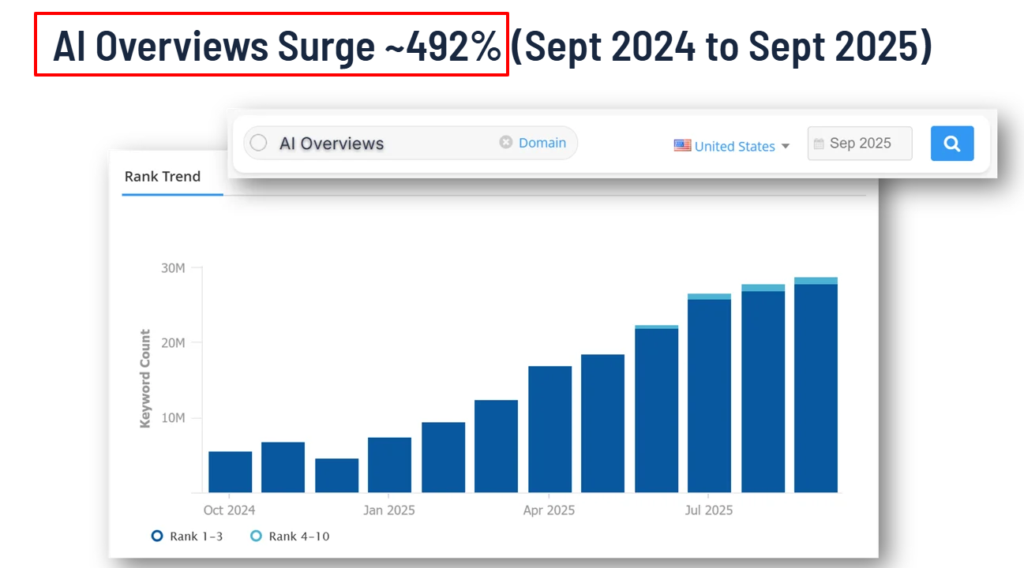Select the radio circle beside AI Overviews
1024x568 pixels.
[x=259, y=143]
